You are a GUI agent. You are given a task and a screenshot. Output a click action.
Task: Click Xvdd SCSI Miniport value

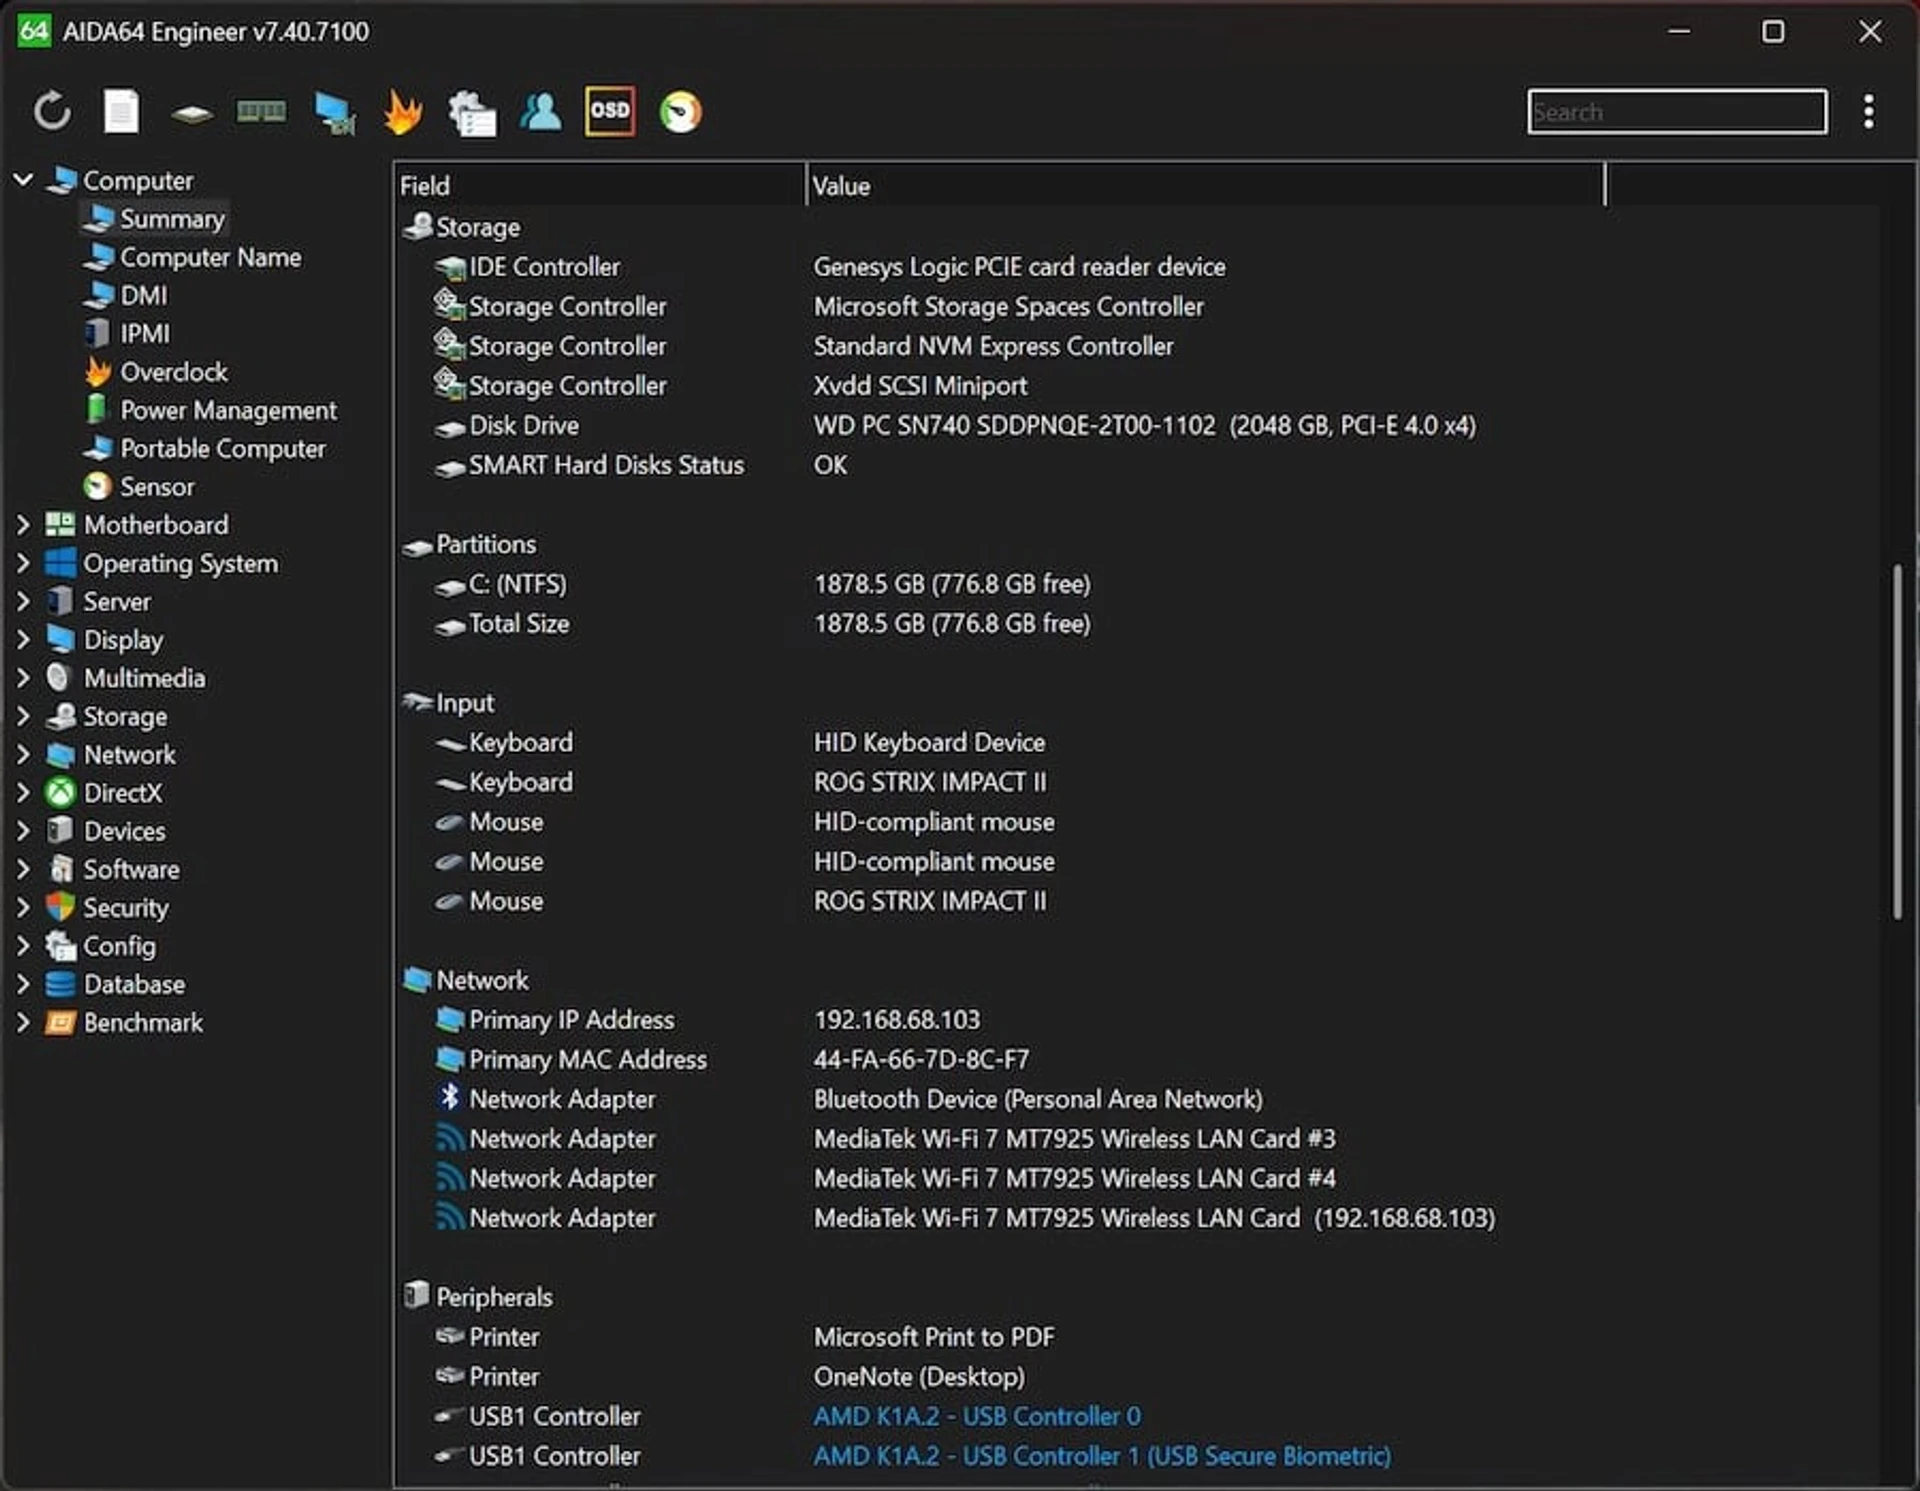tap(920, 386)
